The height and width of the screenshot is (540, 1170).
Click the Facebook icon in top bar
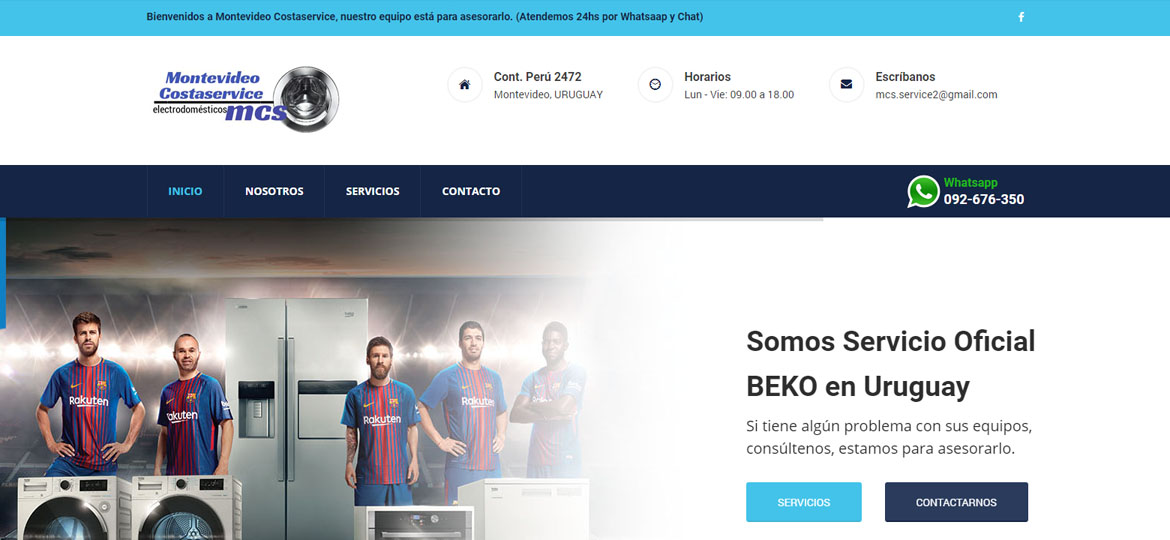[1021, 17]
